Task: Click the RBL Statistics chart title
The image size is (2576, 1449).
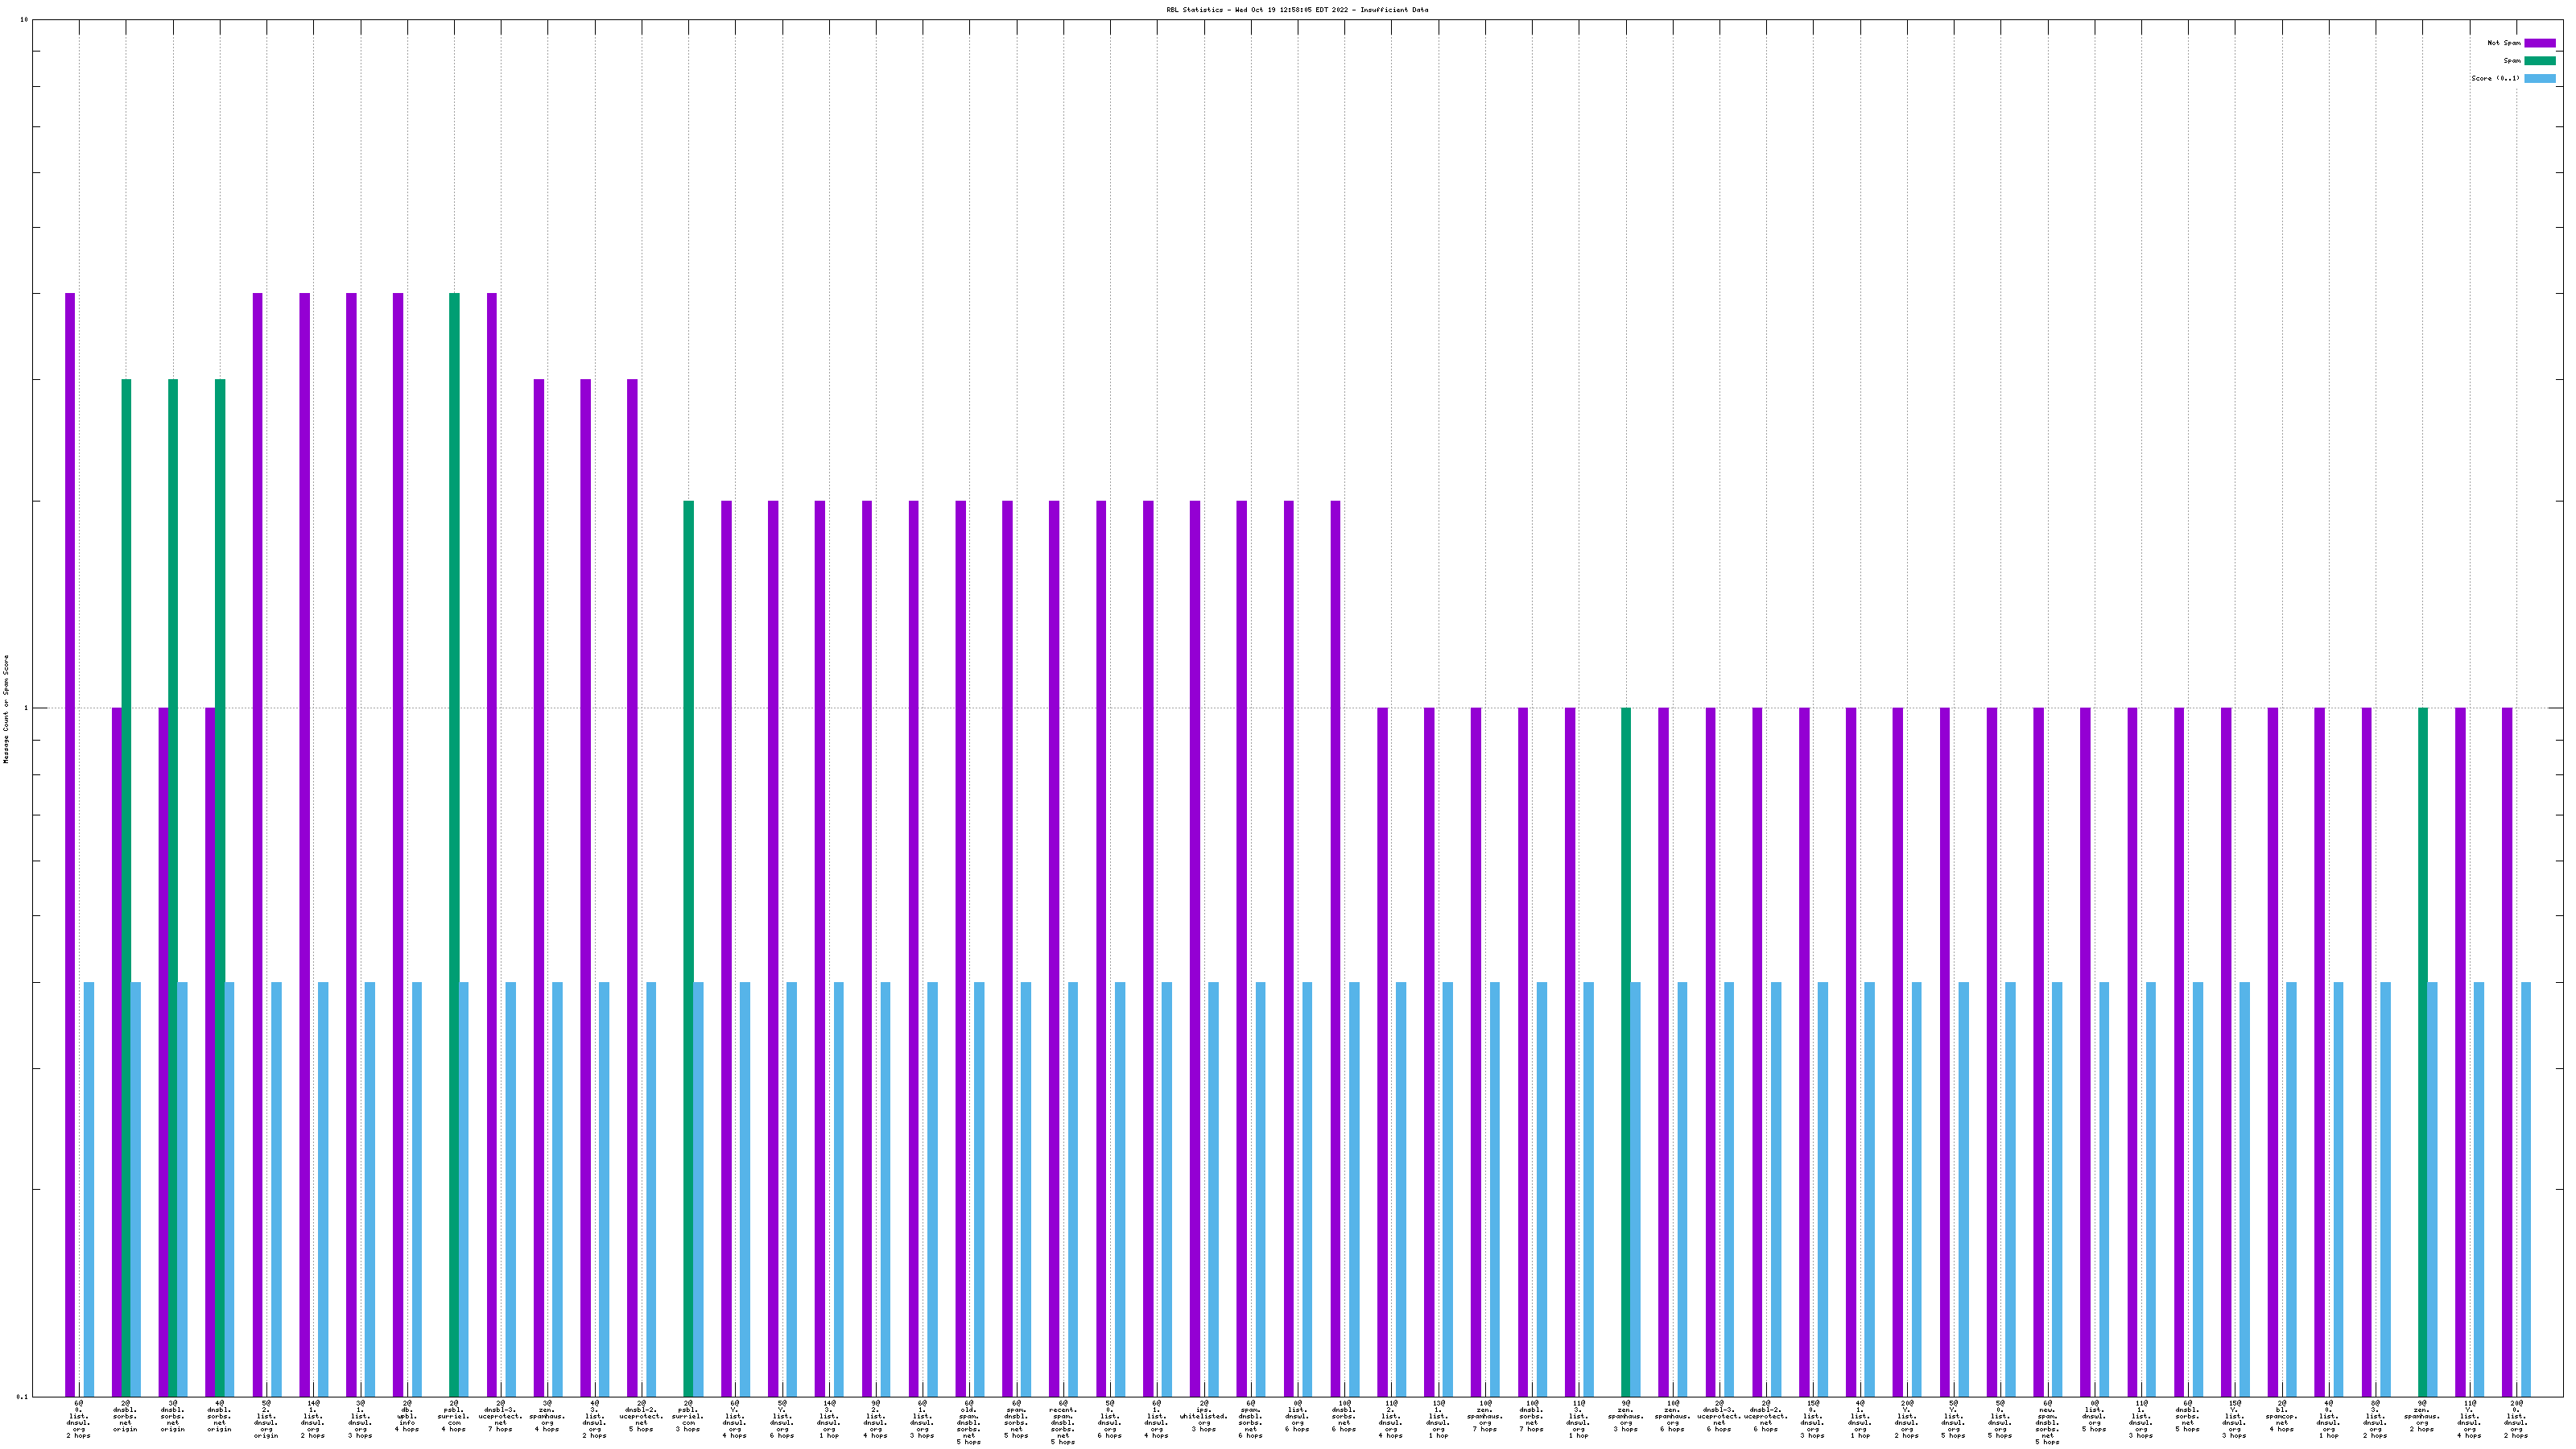Action: pyautogui.click(x=1296, y=10)
